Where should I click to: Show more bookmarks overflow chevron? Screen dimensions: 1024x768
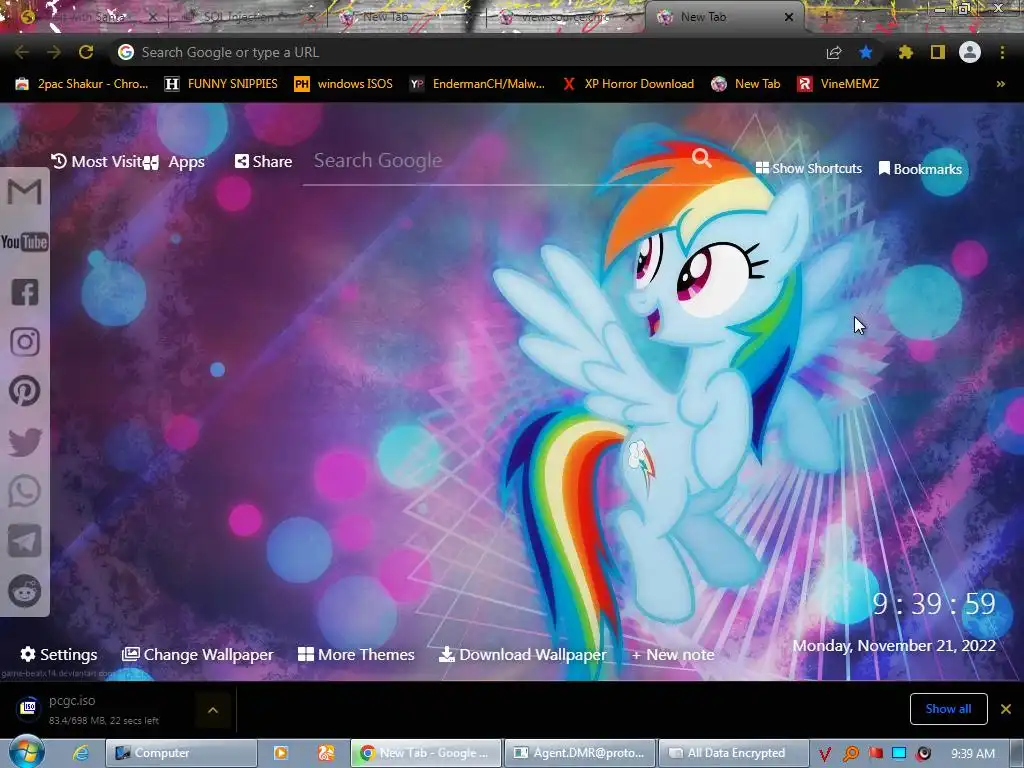(1000, 84)
